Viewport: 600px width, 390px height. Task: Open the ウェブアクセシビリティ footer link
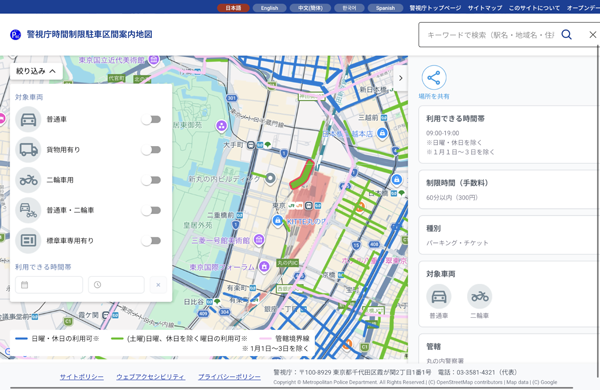coord(151,377)
